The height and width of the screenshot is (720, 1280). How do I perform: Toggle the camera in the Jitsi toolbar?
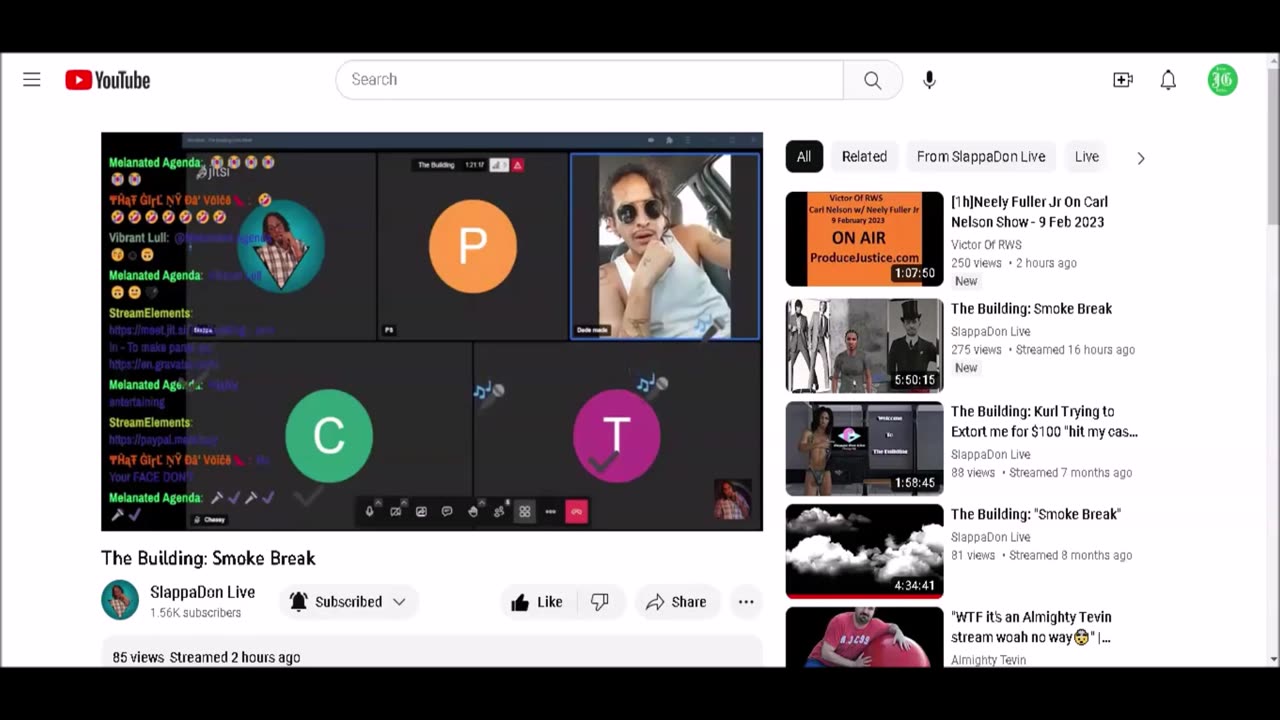pos(395,512)
